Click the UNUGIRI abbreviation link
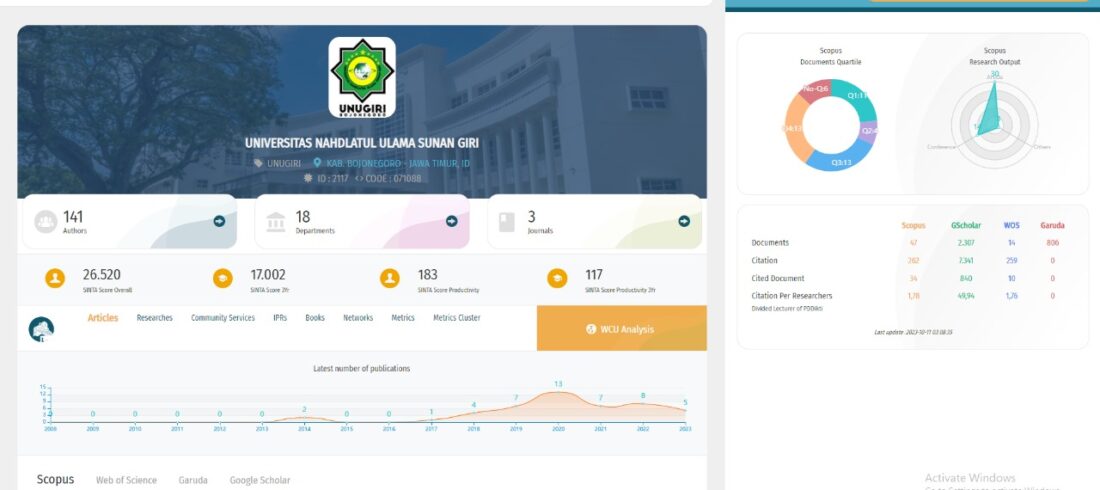Viewport: 1100px width, 490px height. [x=283, y=164]
